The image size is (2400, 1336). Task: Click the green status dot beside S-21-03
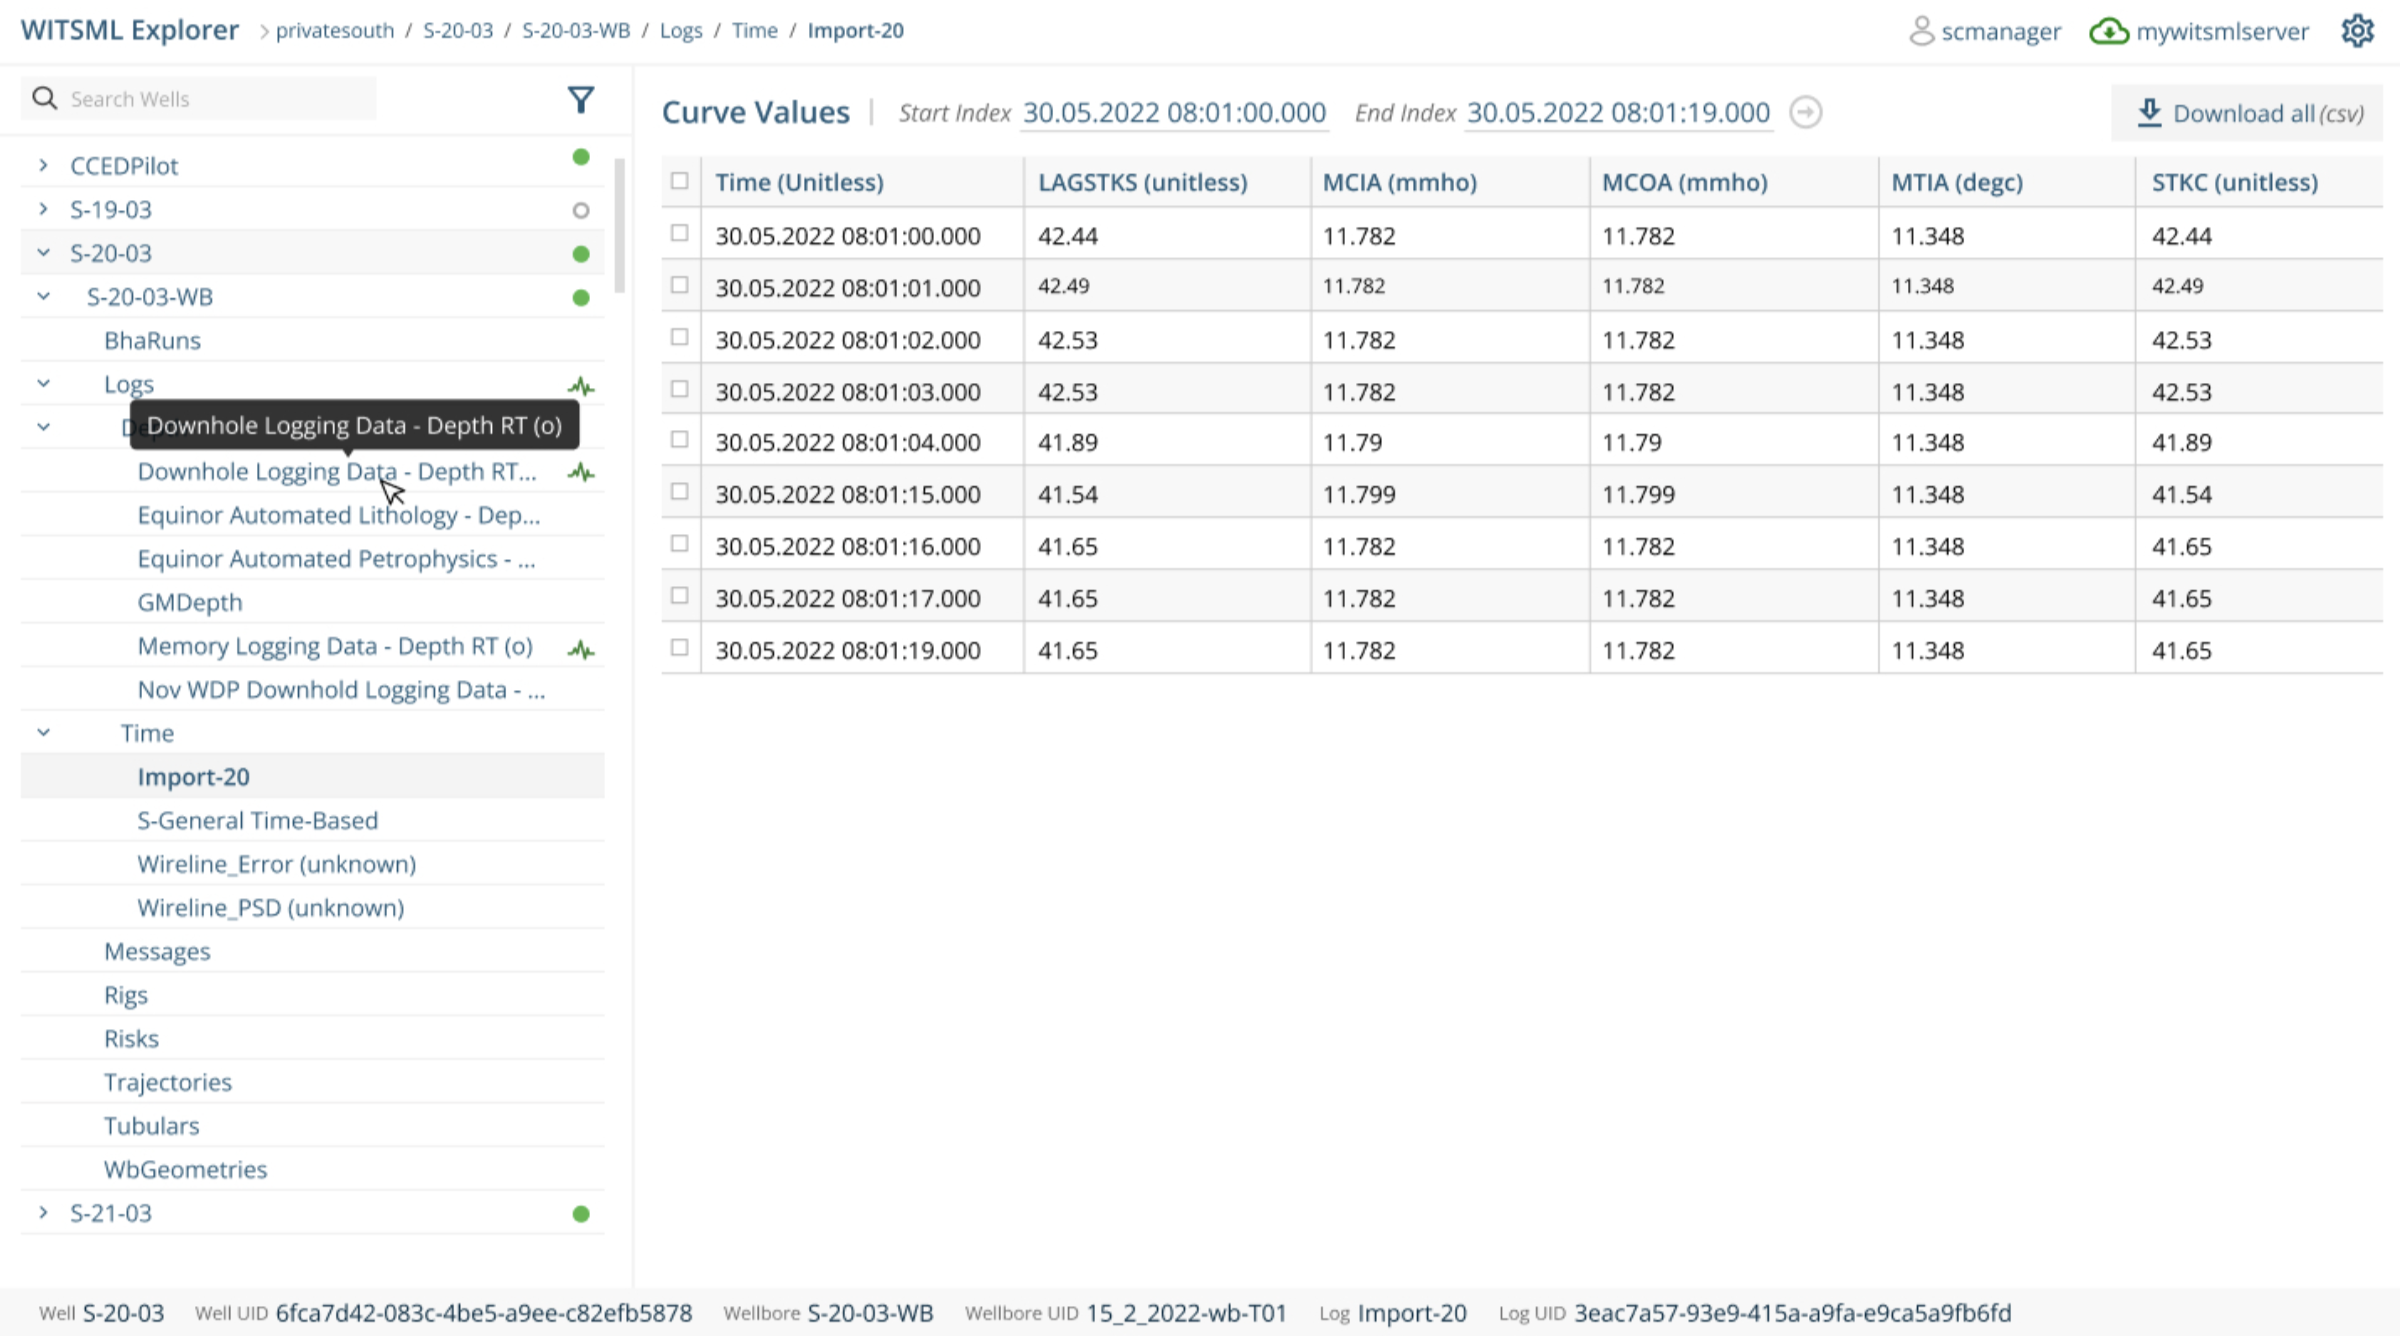581,1213
